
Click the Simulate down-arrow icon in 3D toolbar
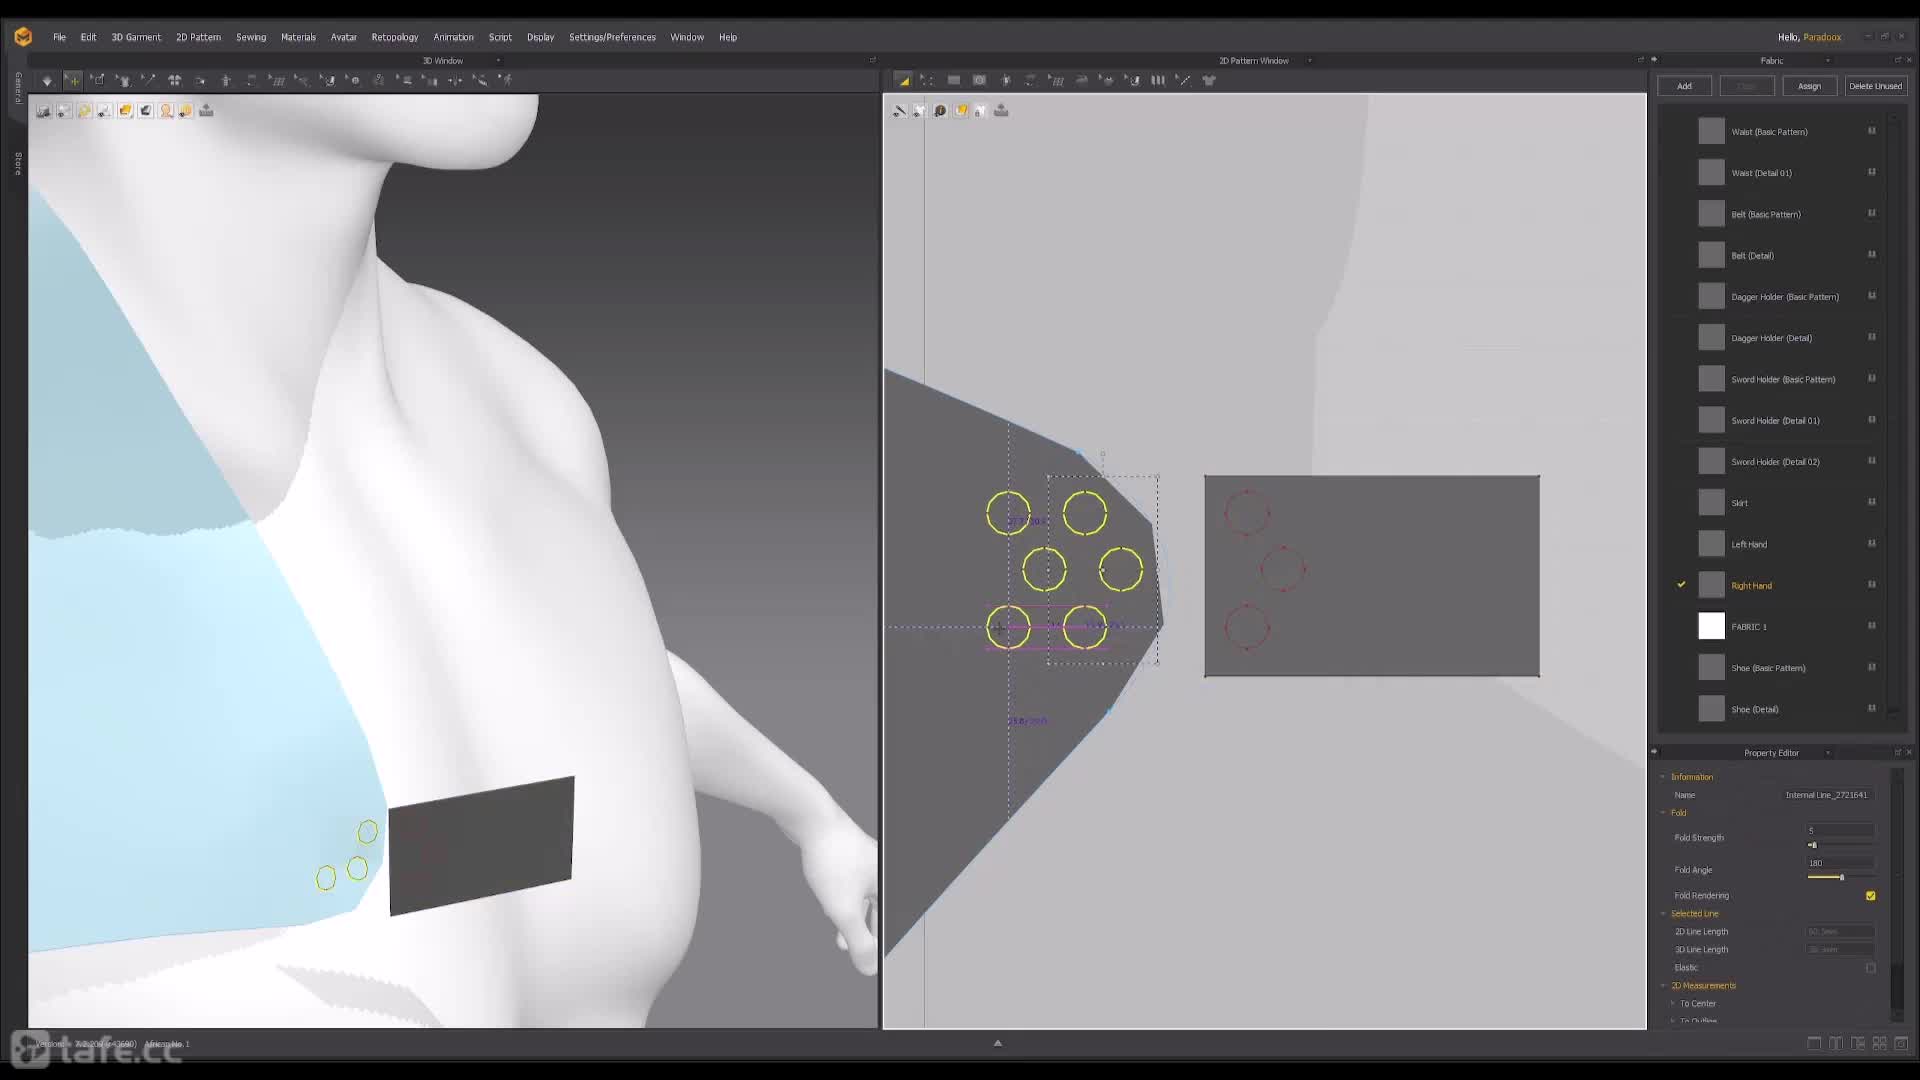click(x=46, y=80)
